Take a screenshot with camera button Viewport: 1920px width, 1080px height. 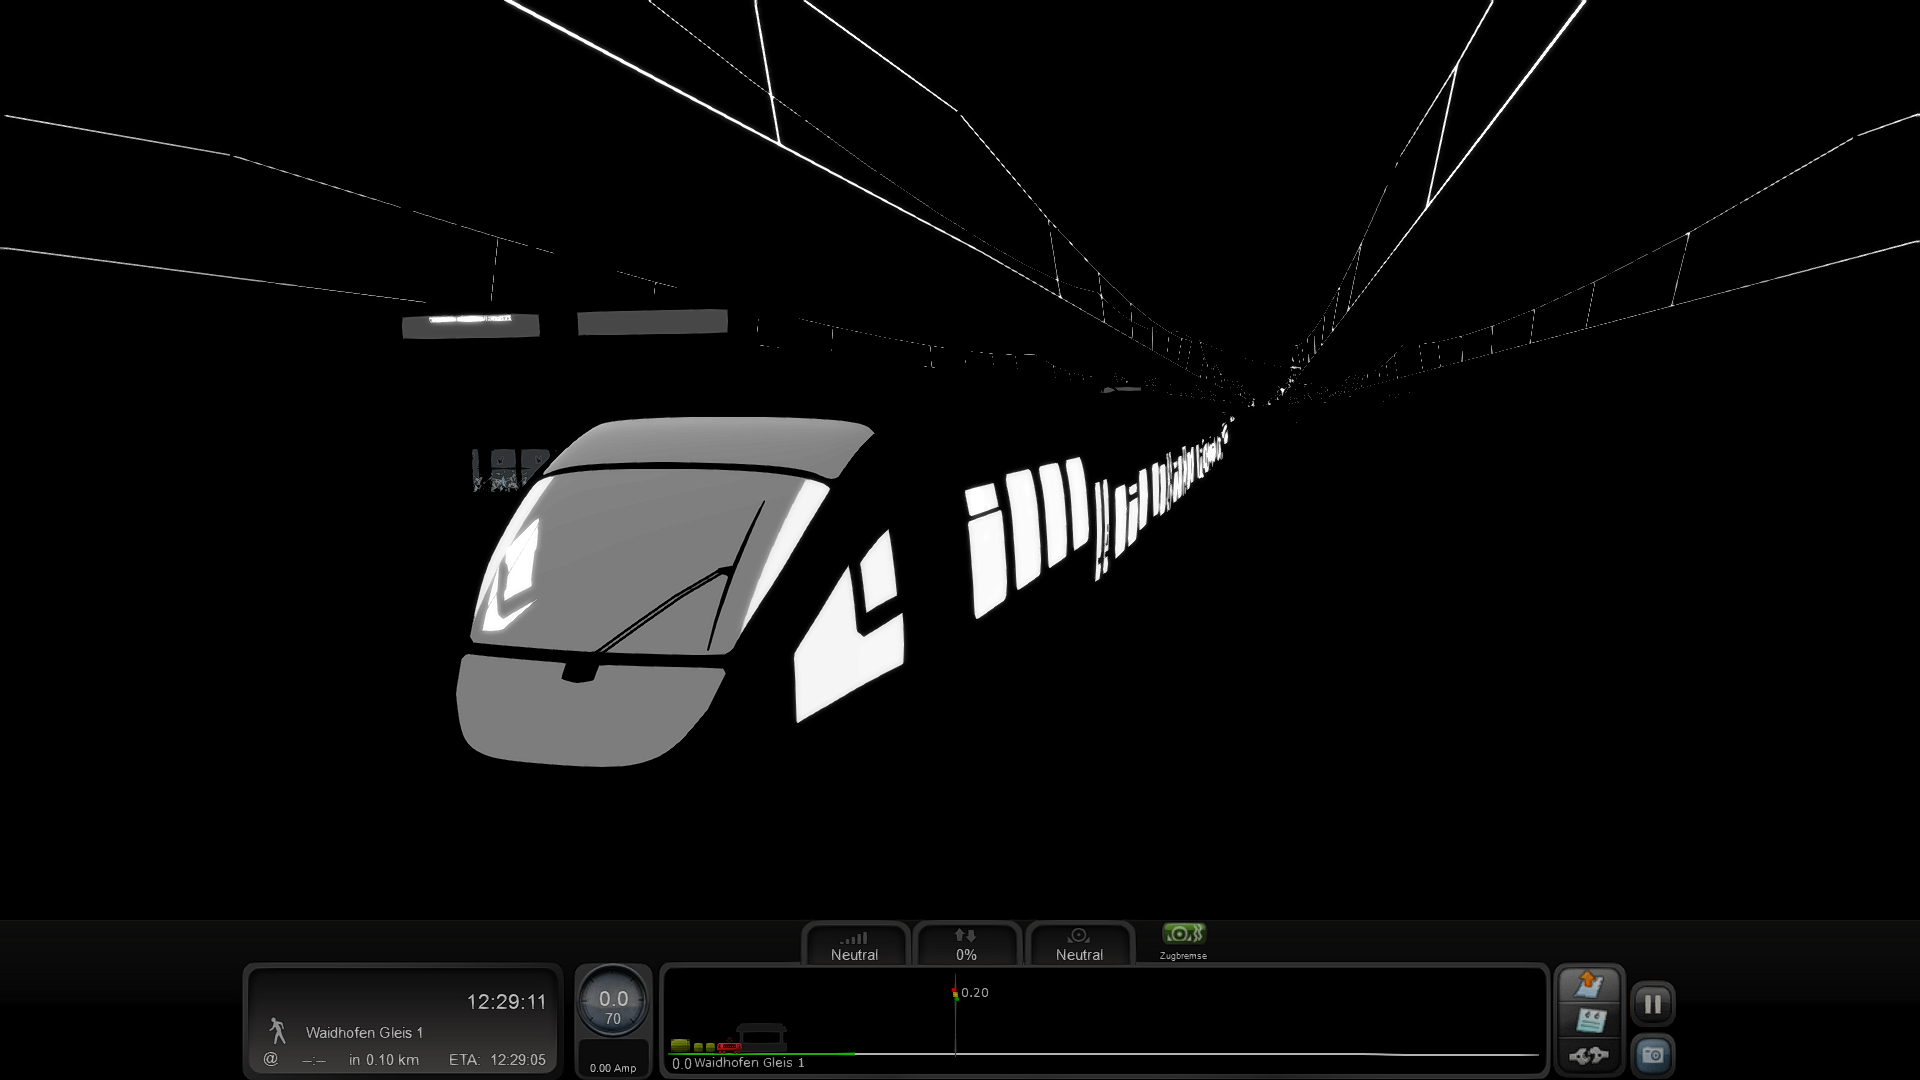tap(1653, 1055)
